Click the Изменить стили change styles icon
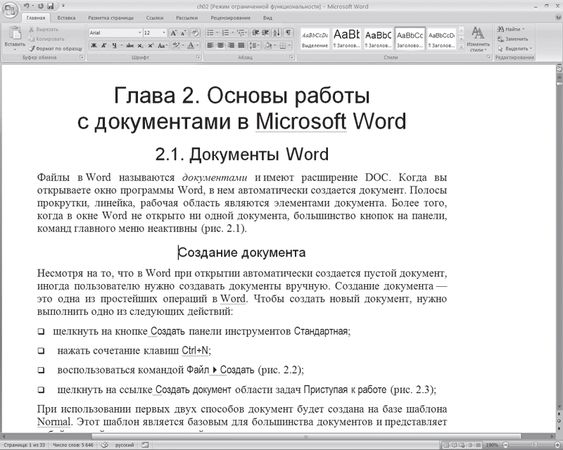 point(478,39)
